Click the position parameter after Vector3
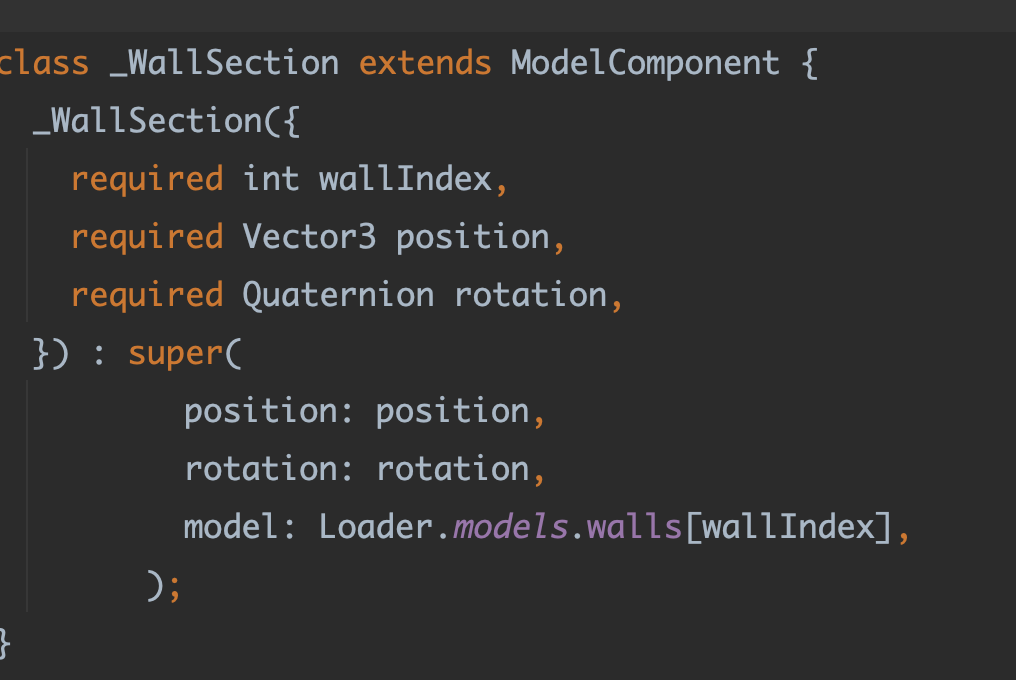Viewport: 1016px width, 680px height. (472, 237)
